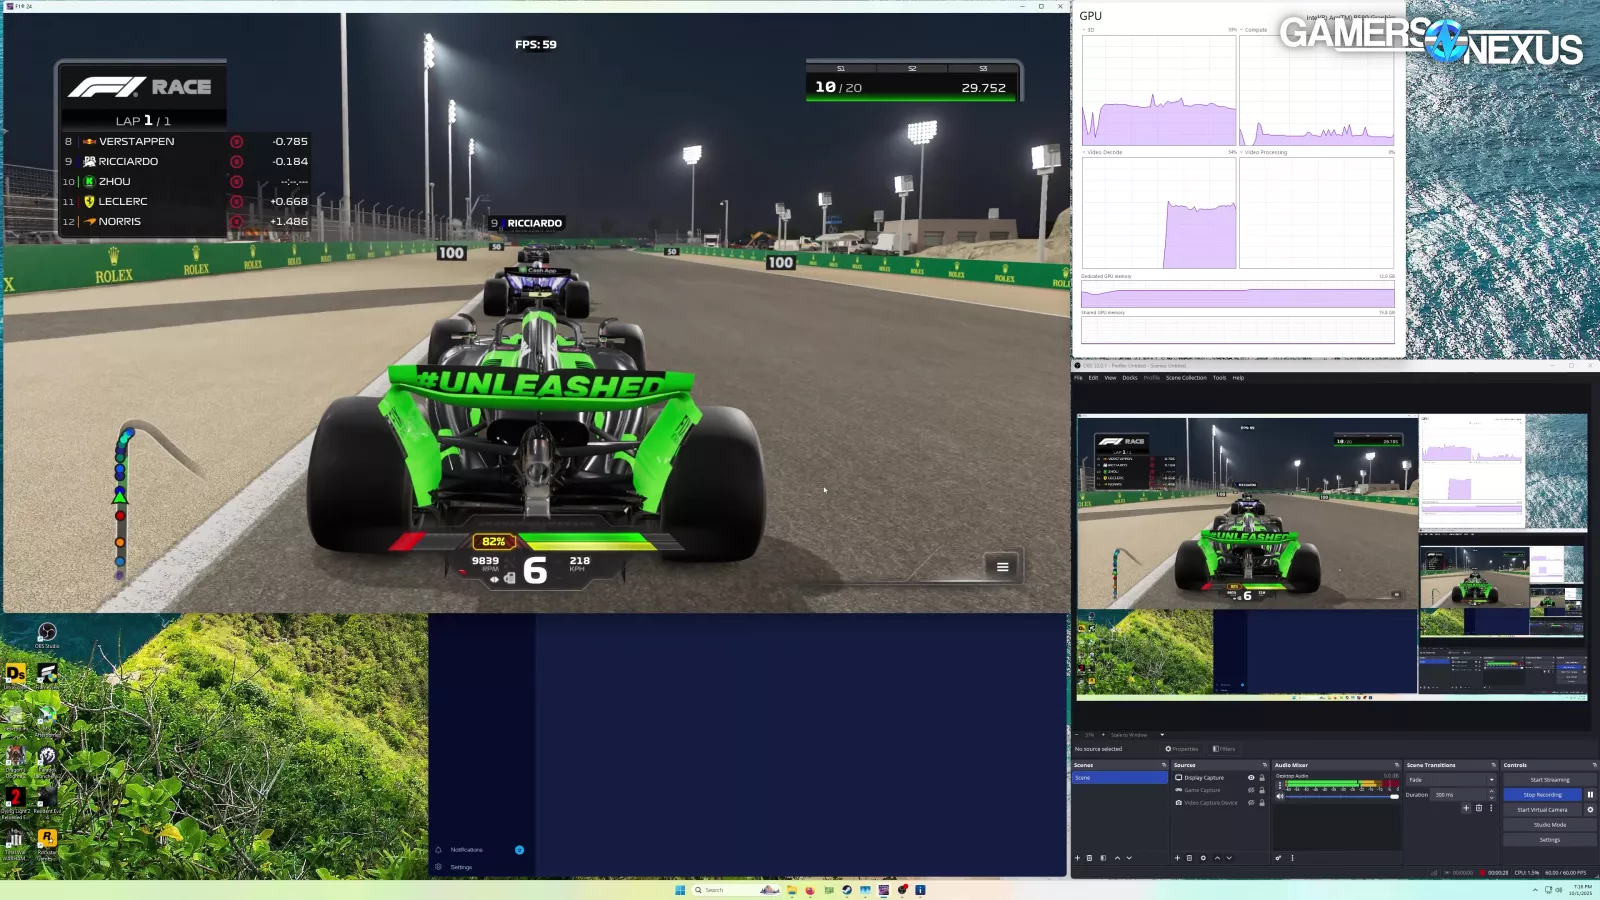Enable Studio Mode

[1549, 824]
